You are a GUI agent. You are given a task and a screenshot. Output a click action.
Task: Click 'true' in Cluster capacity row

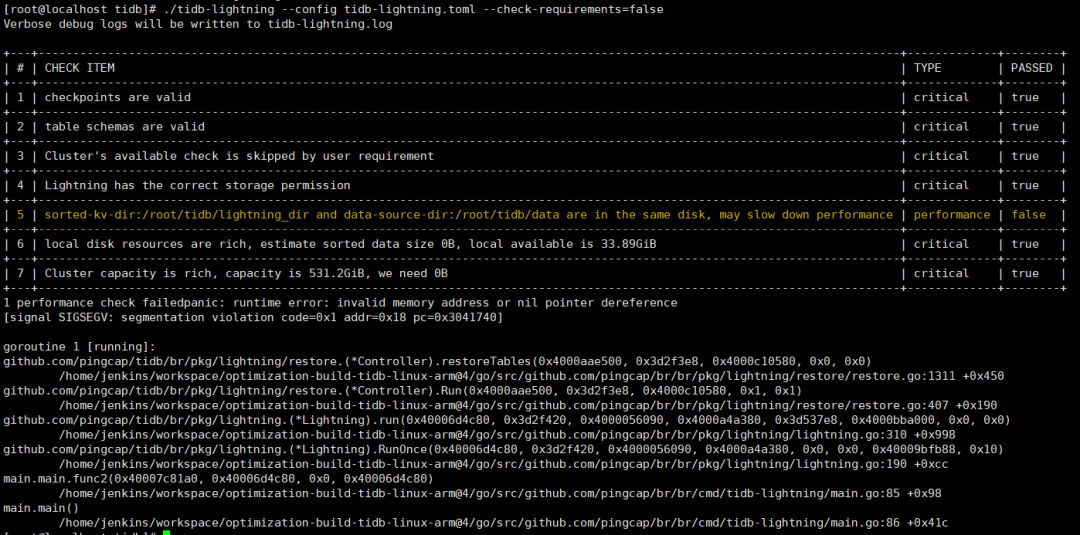pos(1025,273)
